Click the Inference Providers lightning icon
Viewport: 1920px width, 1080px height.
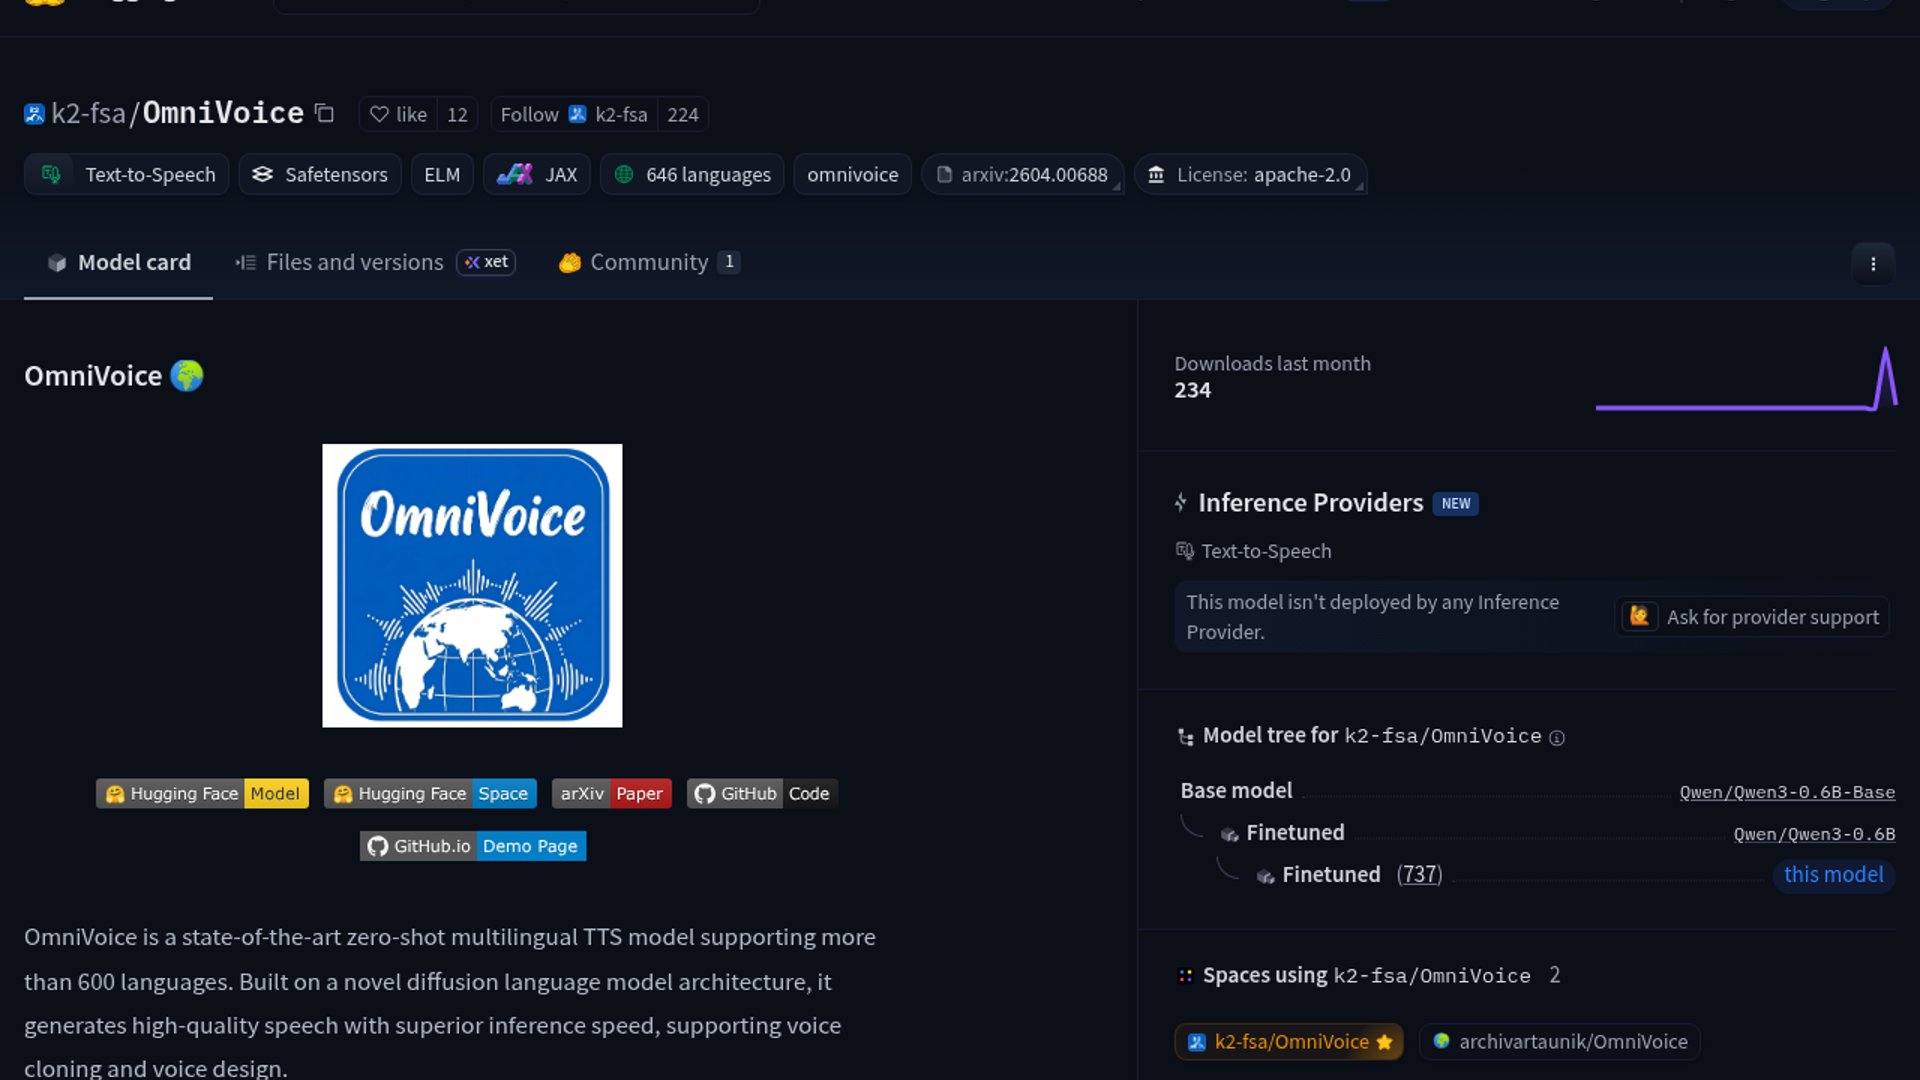(x=1181, y=503)
